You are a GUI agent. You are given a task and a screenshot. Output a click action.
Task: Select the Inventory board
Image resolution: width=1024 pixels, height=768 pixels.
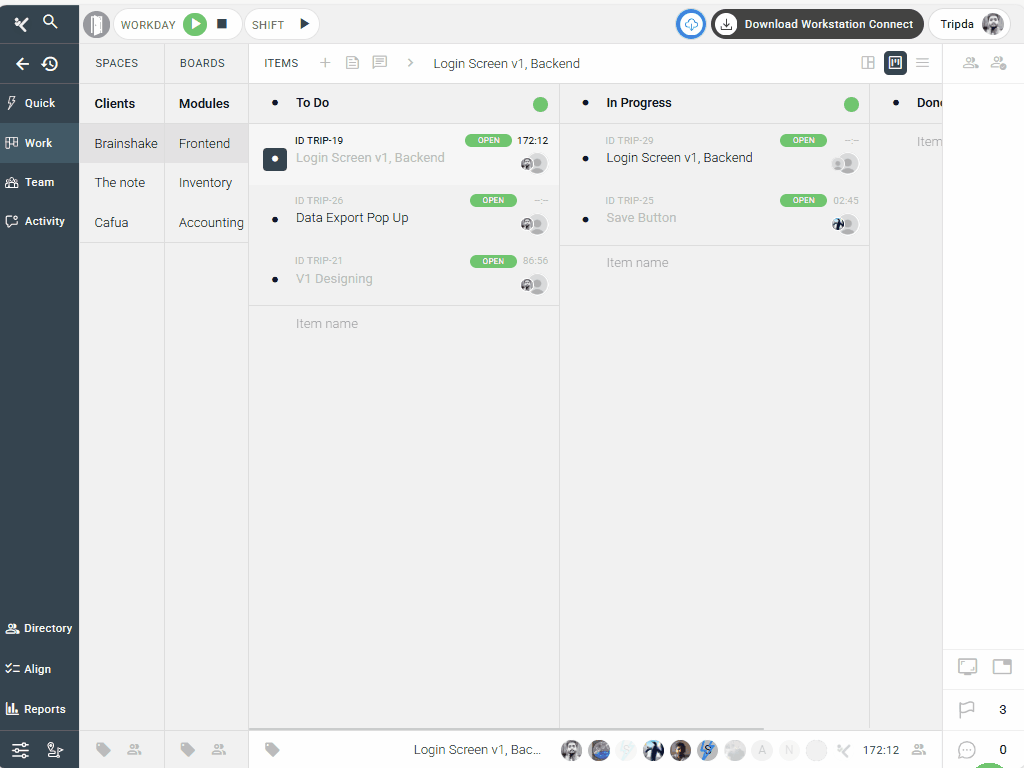(205, 183)
